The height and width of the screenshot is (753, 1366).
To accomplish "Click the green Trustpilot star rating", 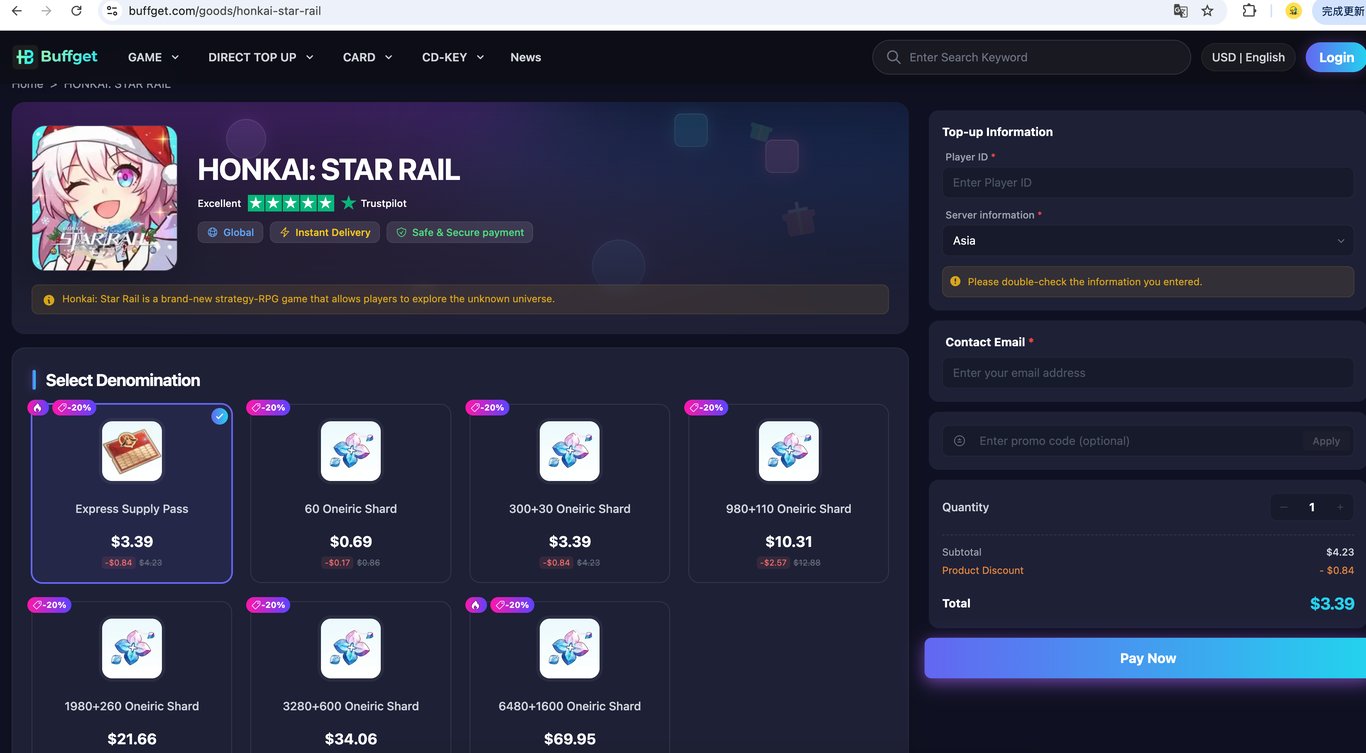I will (291, 203).
